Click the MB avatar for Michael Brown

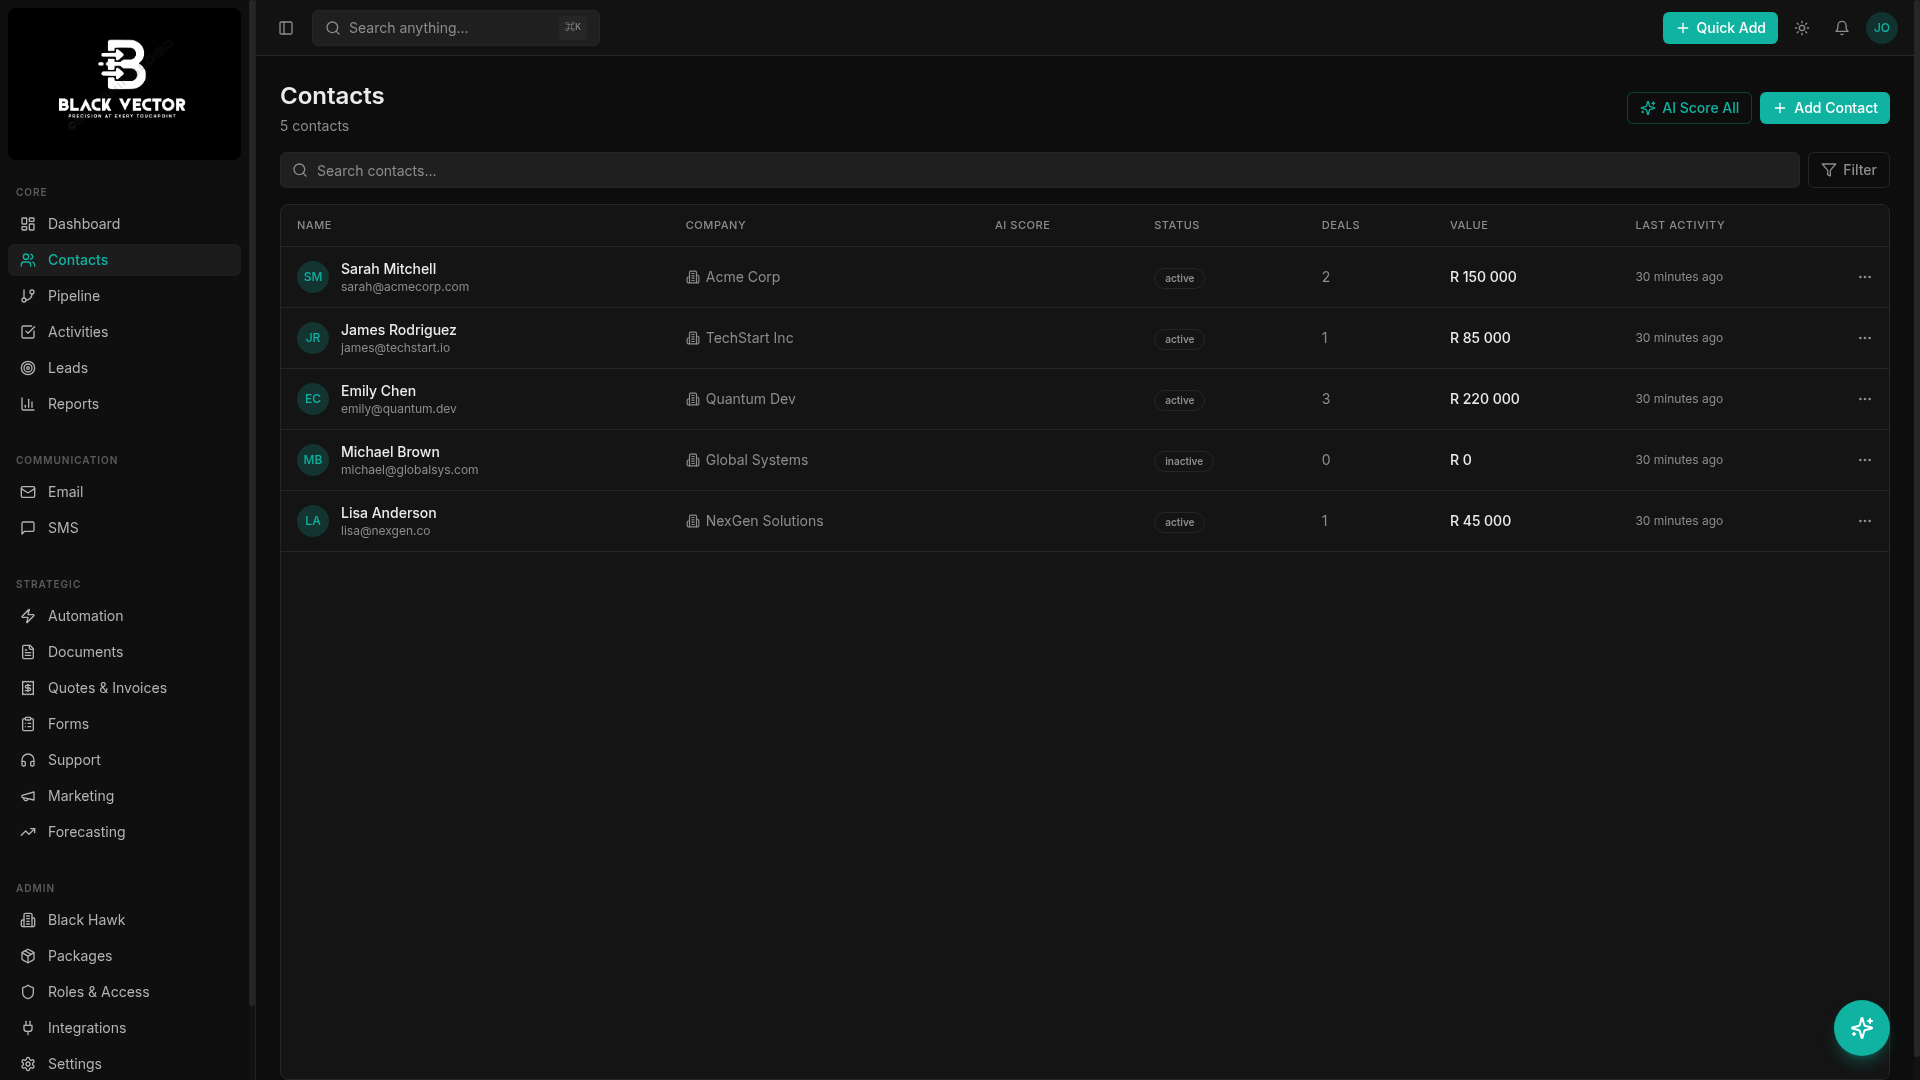tap(313, 460)
